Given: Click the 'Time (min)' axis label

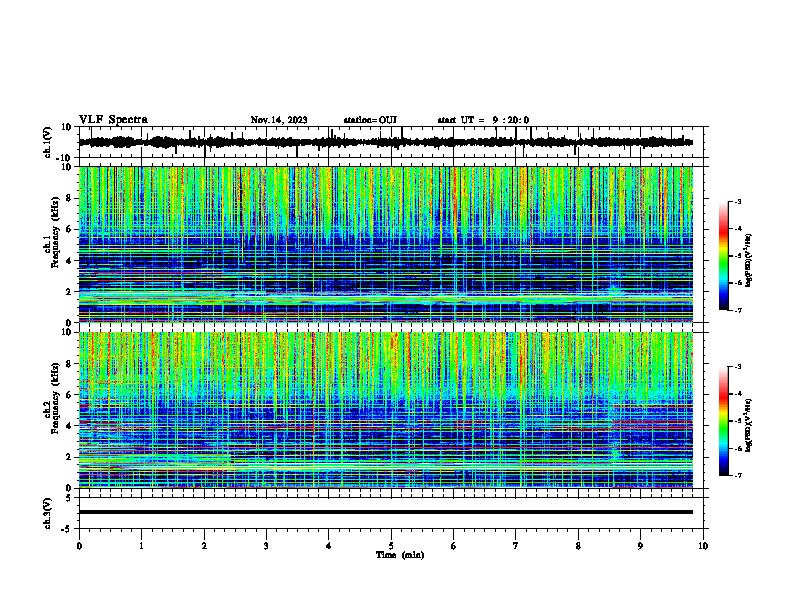Looking at the screenshot, I should point(400,555).
